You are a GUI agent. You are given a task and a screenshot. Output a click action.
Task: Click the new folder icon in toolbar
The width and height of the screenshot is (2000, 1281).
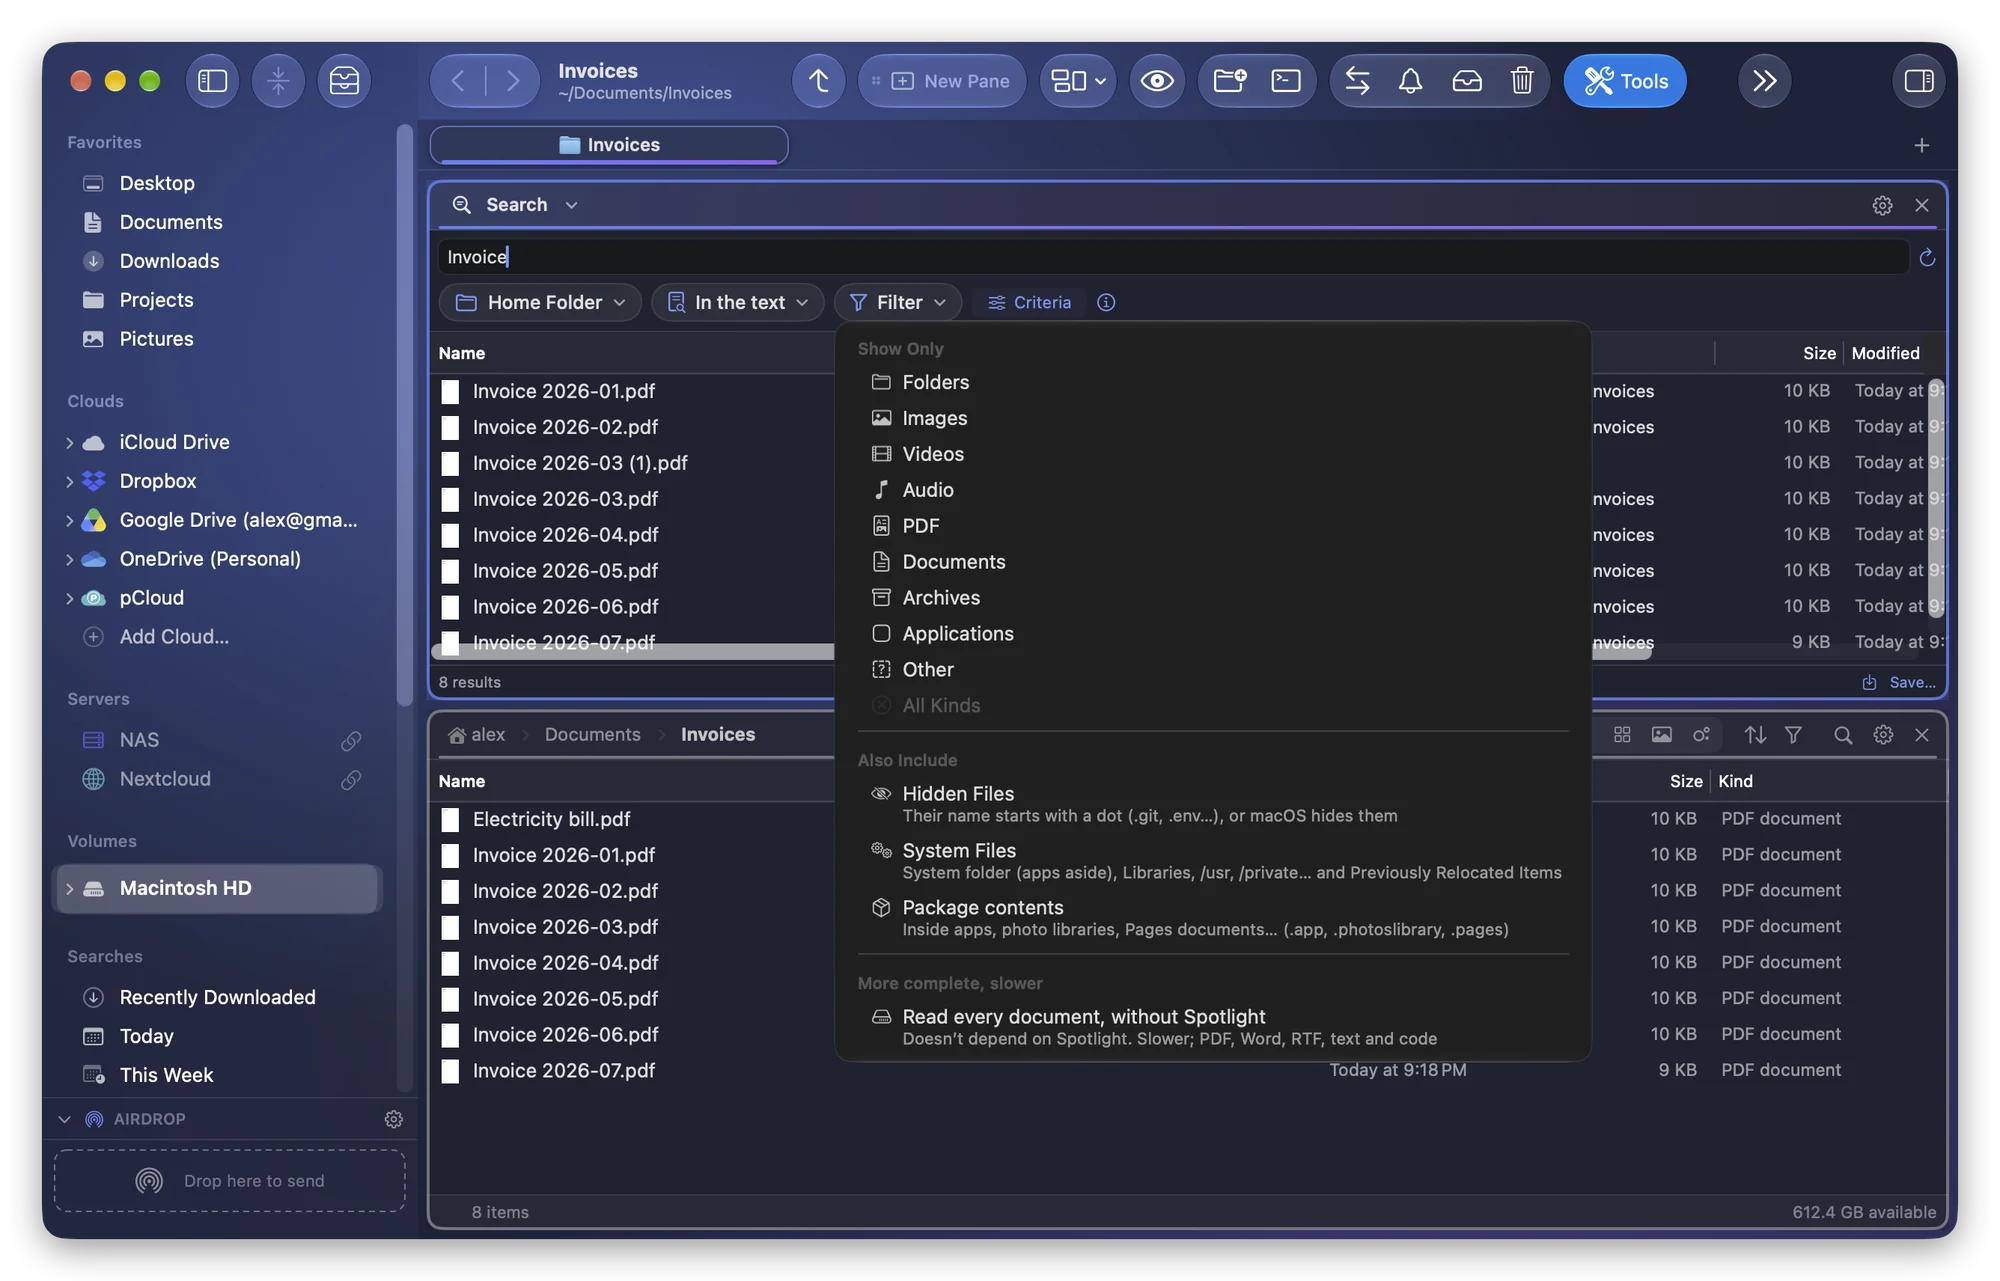1229,81
